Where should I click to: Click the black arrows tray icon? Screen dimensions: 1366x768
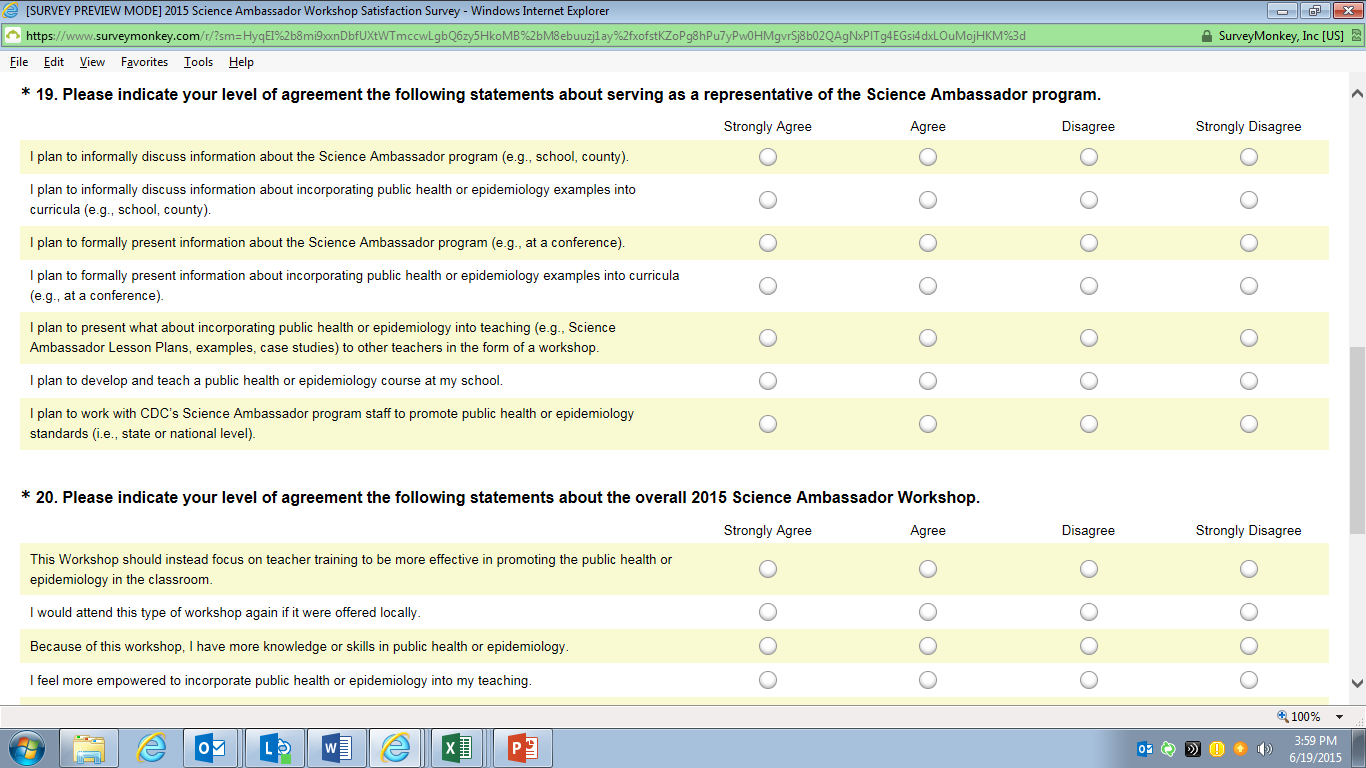(1193, 748)
